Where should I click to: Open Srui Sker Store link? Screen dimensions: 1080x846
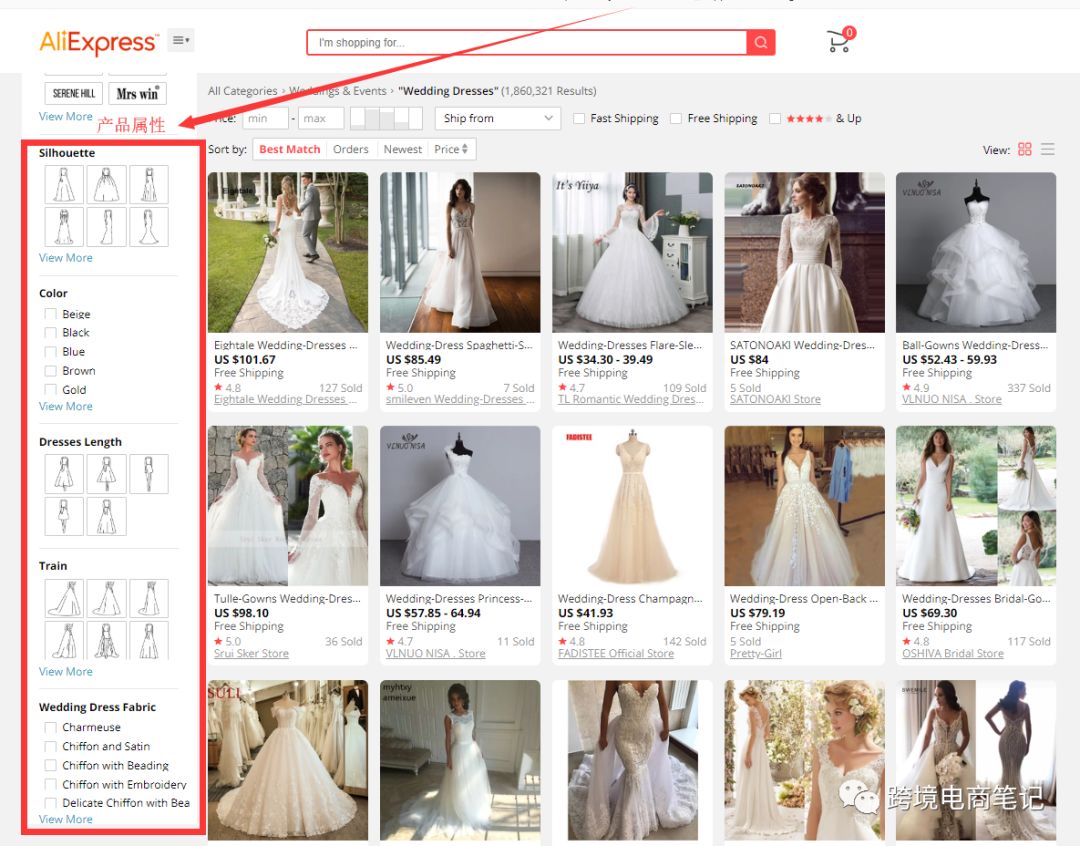pyautogui.click(x=251, y=653)
